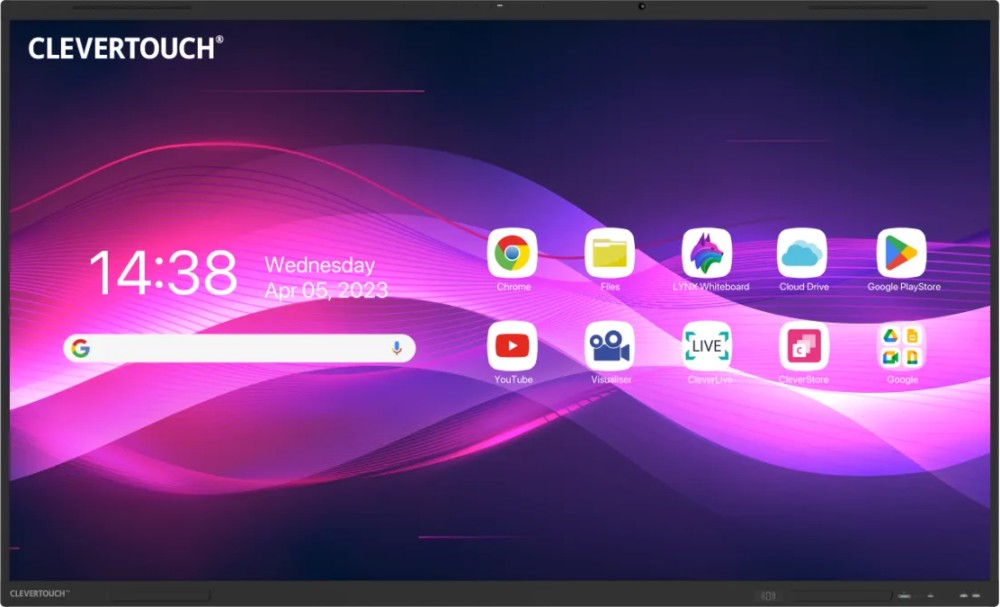Open the Files app
This screenshot has width=1000, height=607.
pyautogui.click(x=610, y=253)
